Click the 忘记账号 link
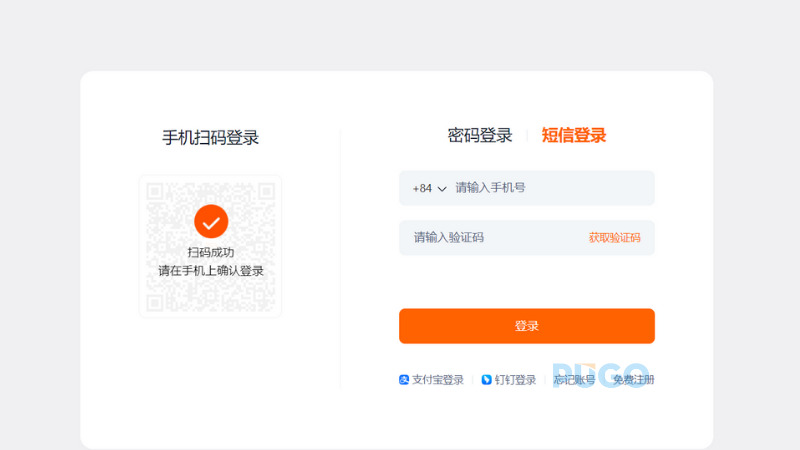The height and width of the screenshot is (450, 800). pyautogui.click(x=574, y=380)
